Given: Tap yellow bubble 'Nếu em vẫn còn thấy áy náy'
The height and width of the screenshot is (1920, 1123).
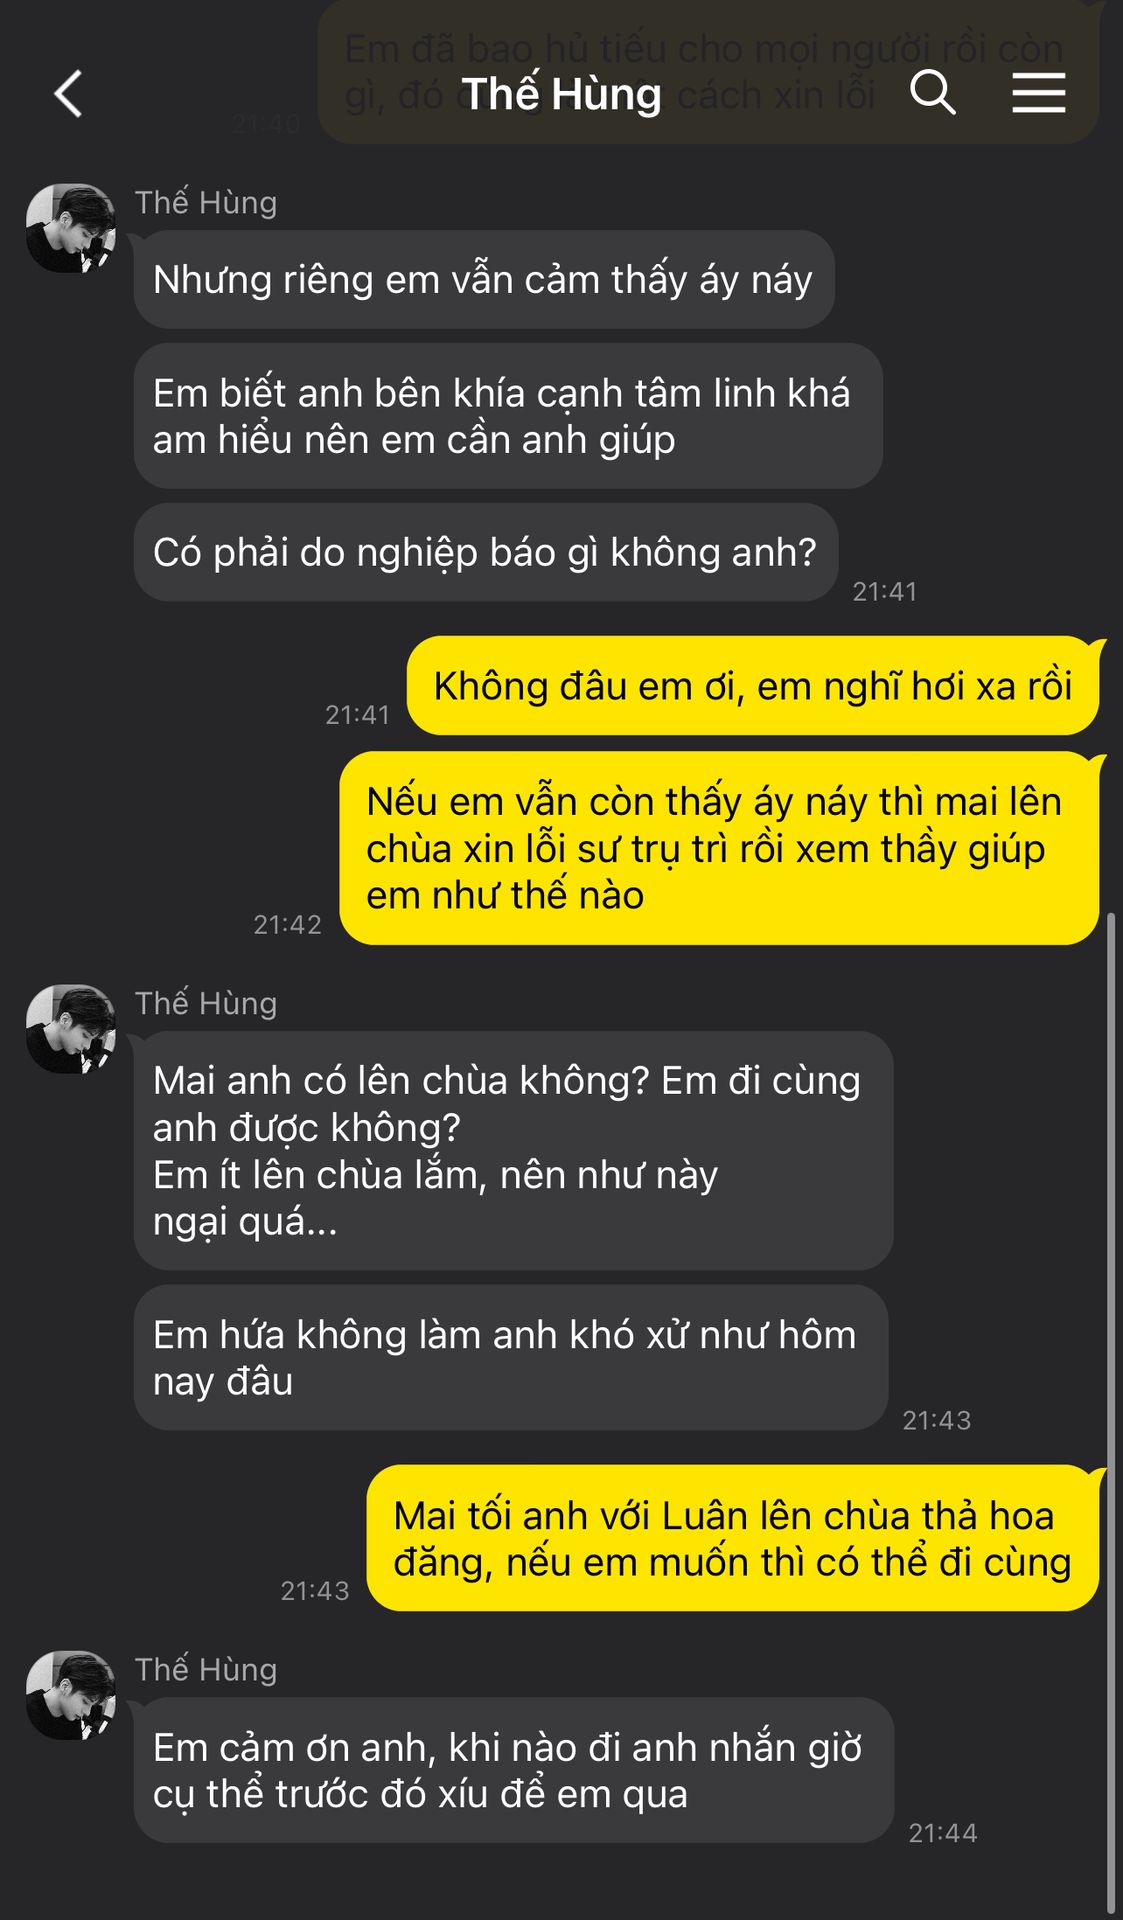Looking at the screenshot, I should tap(720, 848).
